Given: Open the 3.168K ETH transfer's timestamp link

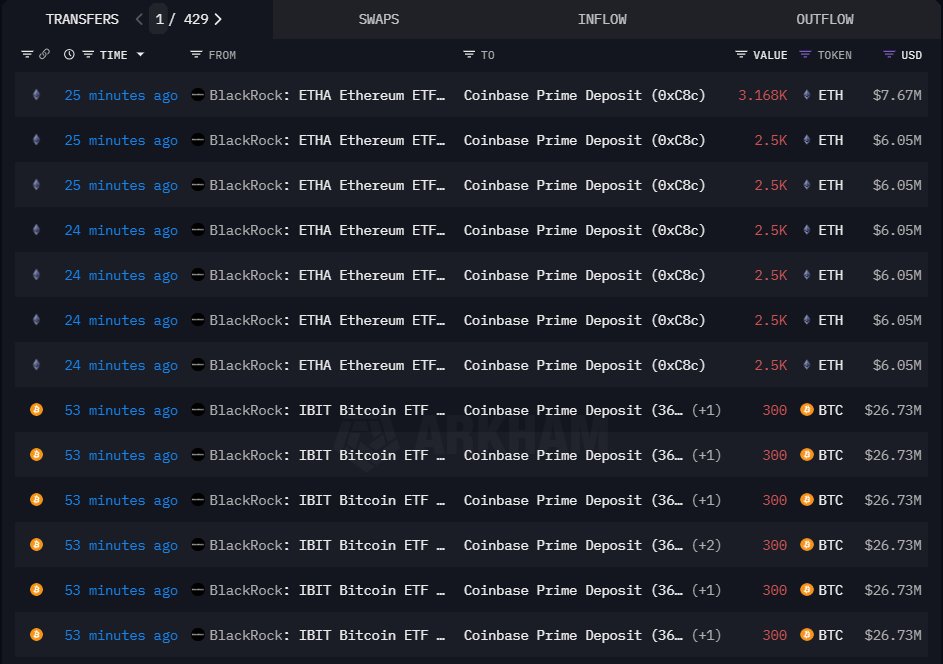Looking at the screenshot, I should [121, 95].
